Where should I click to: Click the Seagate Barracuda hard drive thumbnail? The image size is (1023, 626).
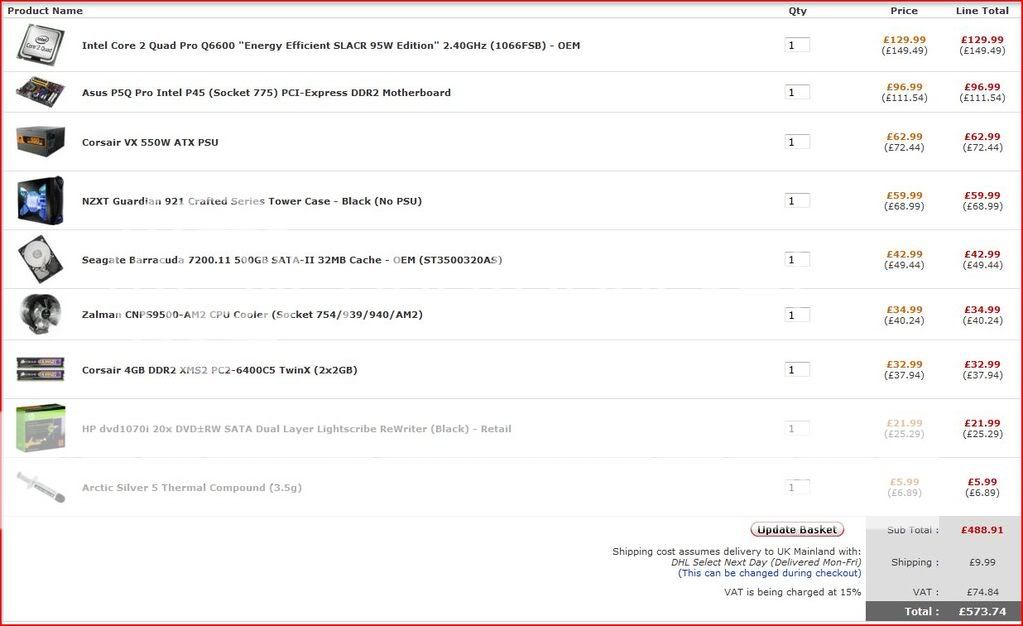pos(40,259)
